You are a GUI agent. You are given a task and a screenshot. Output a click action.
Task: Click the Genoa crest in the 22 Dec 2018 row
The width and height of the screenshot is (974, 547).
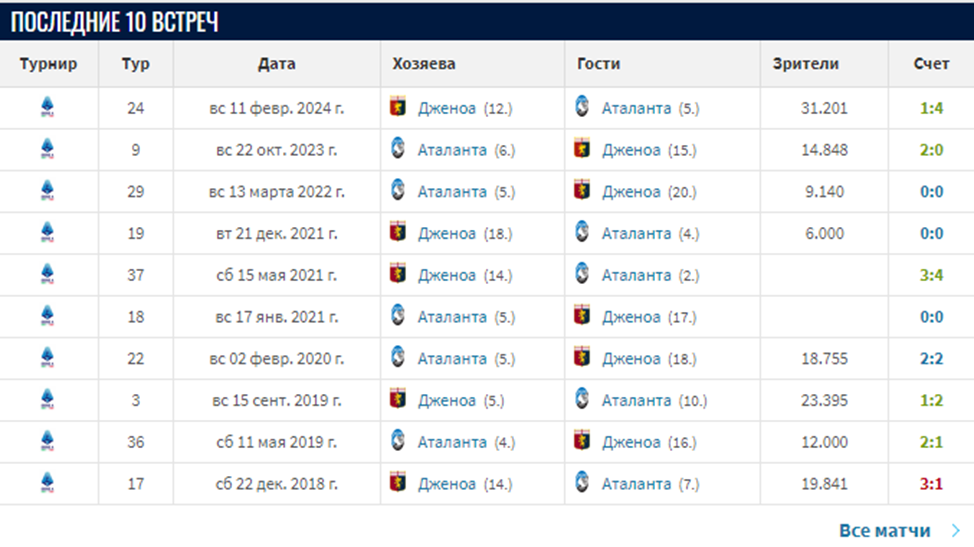398,484
